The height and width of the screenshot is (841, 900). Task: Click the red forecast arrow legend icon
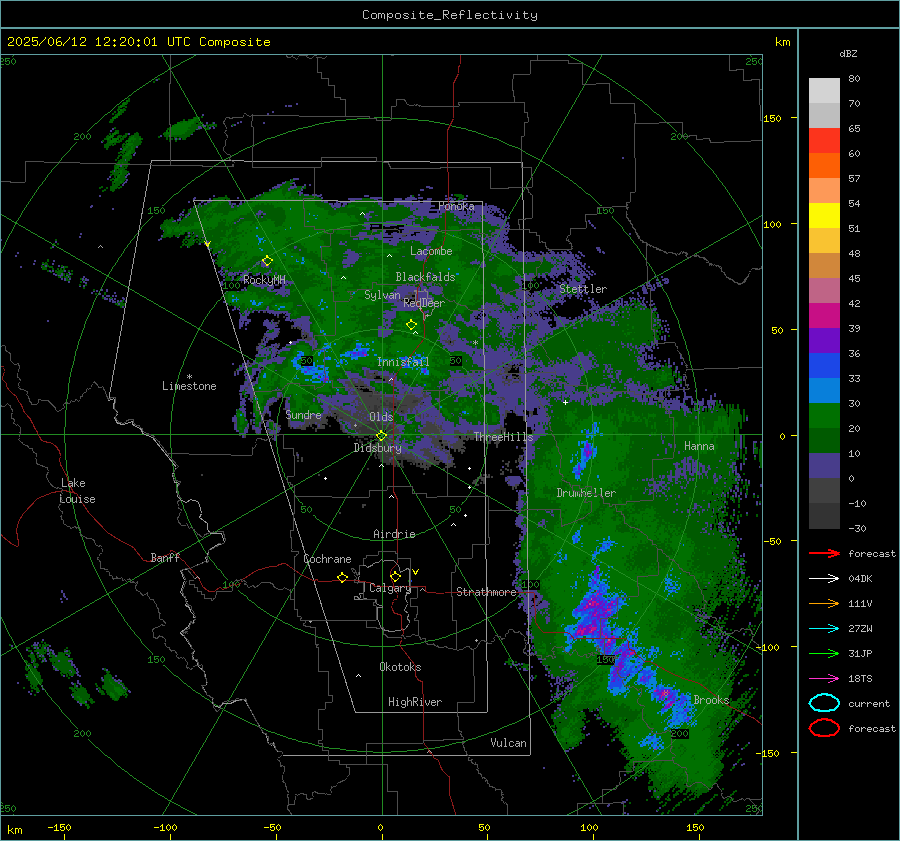(x=824, y=553)
